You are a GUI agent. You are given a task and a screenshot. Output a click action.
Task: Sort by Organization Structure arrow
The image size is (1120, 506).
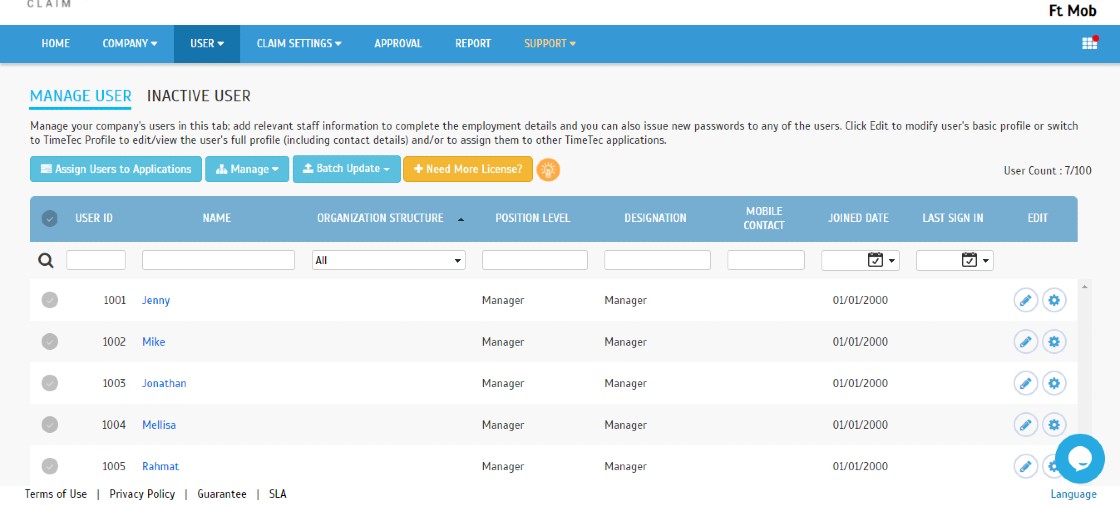click(x=461, y=219)
